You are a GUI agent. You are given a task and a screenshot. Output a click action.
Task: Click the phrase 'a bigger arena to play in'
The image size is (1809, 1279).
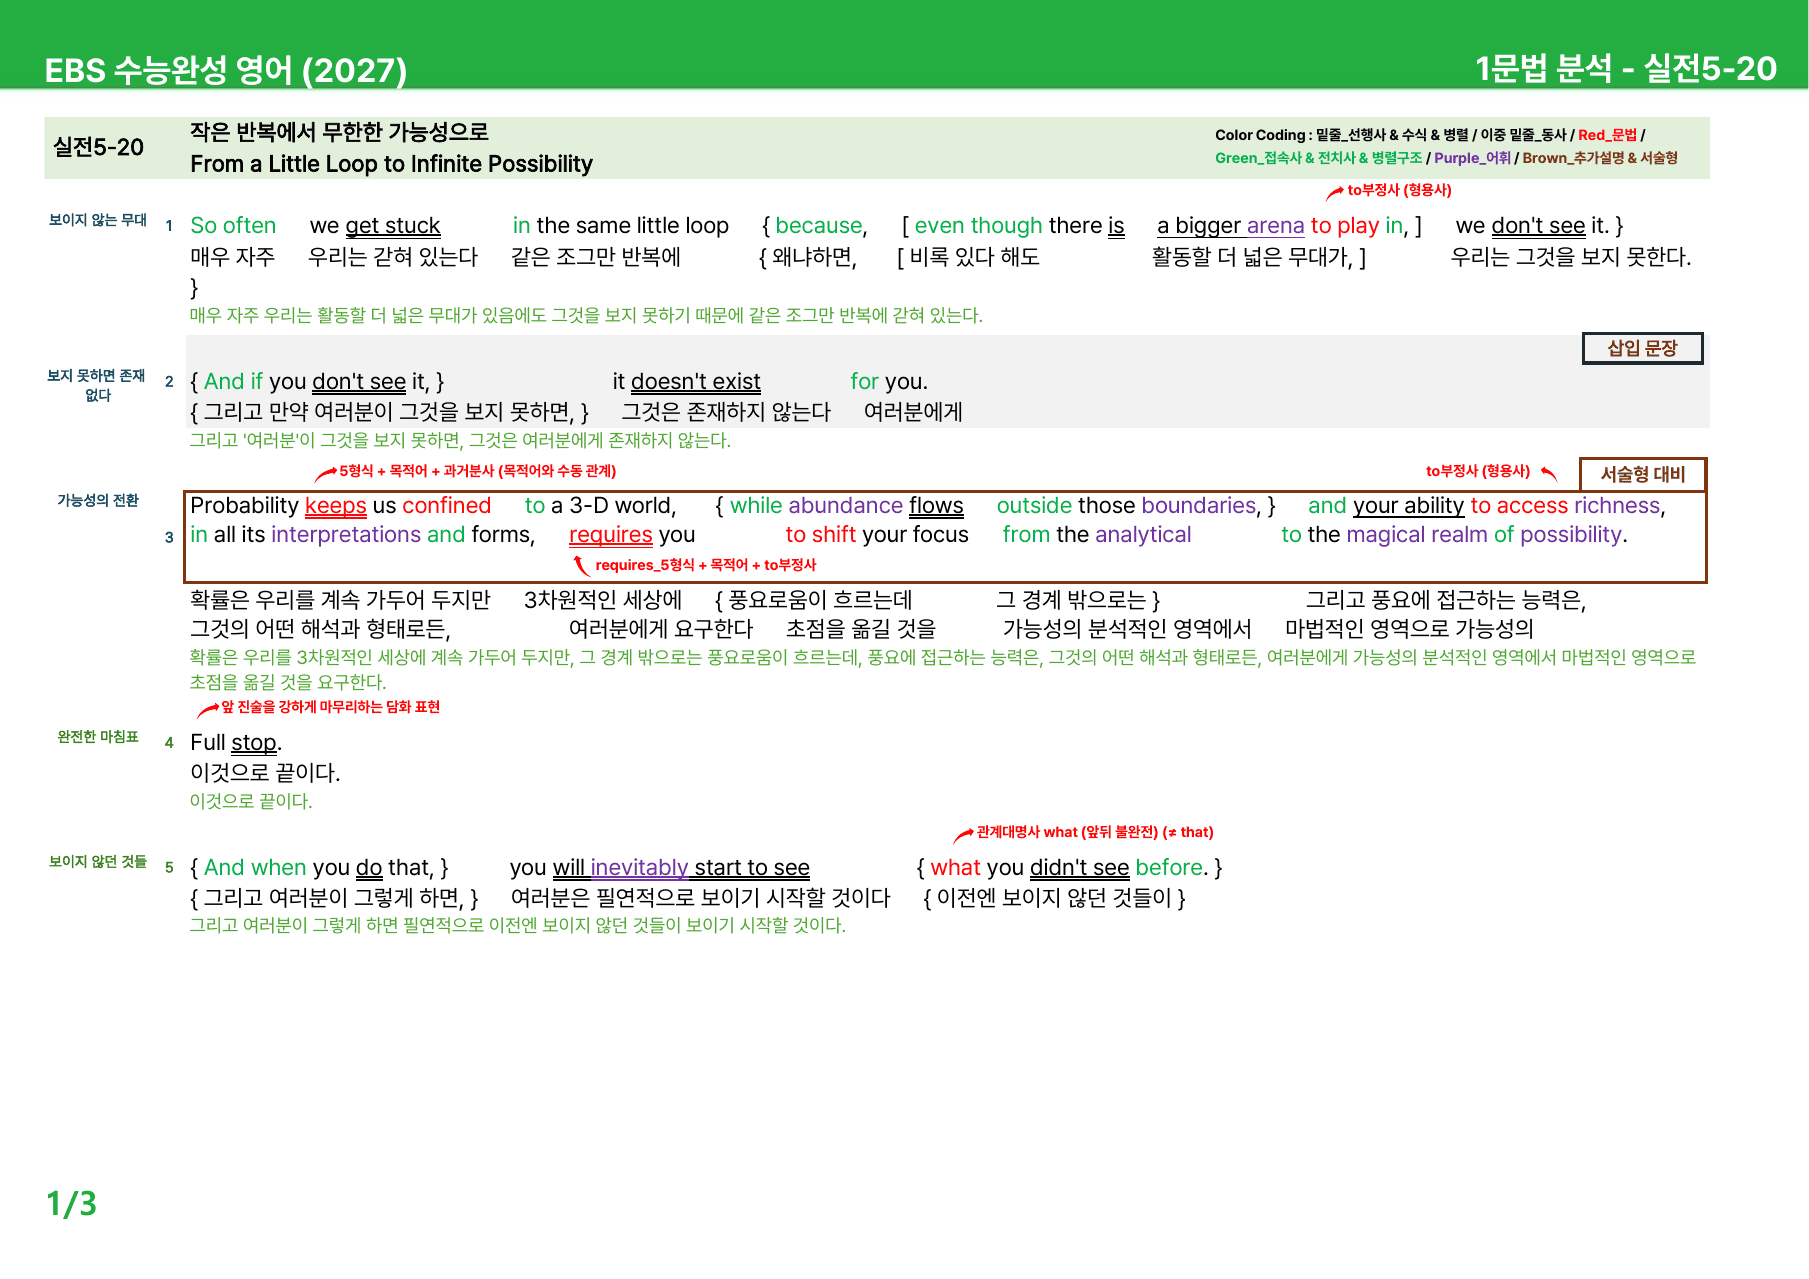click(x=1281, y=226)
